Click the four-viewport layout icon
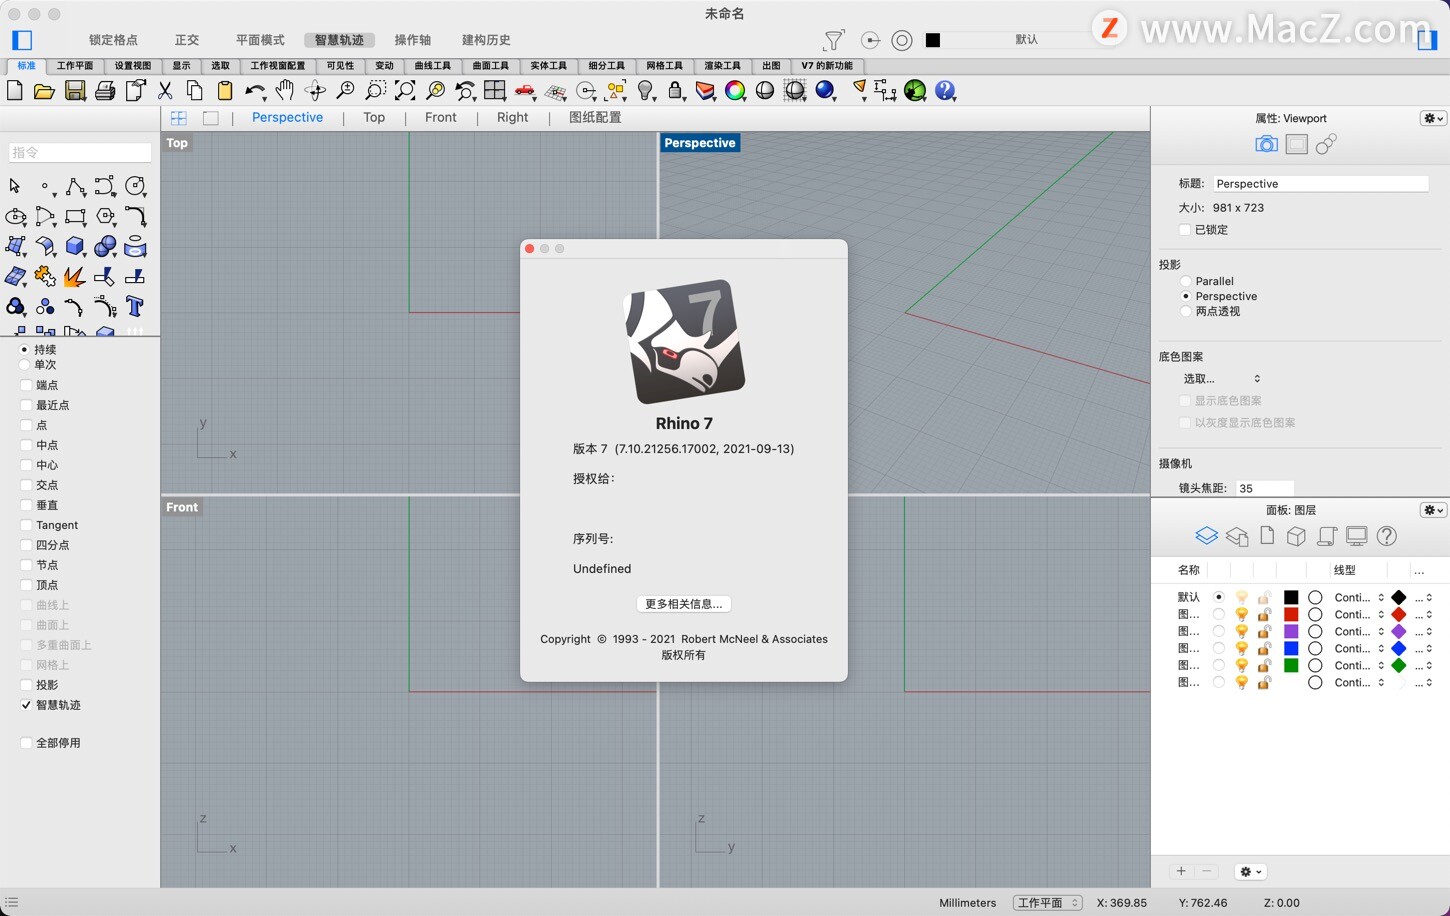The image size is (1450, 916). click(495, 91)
